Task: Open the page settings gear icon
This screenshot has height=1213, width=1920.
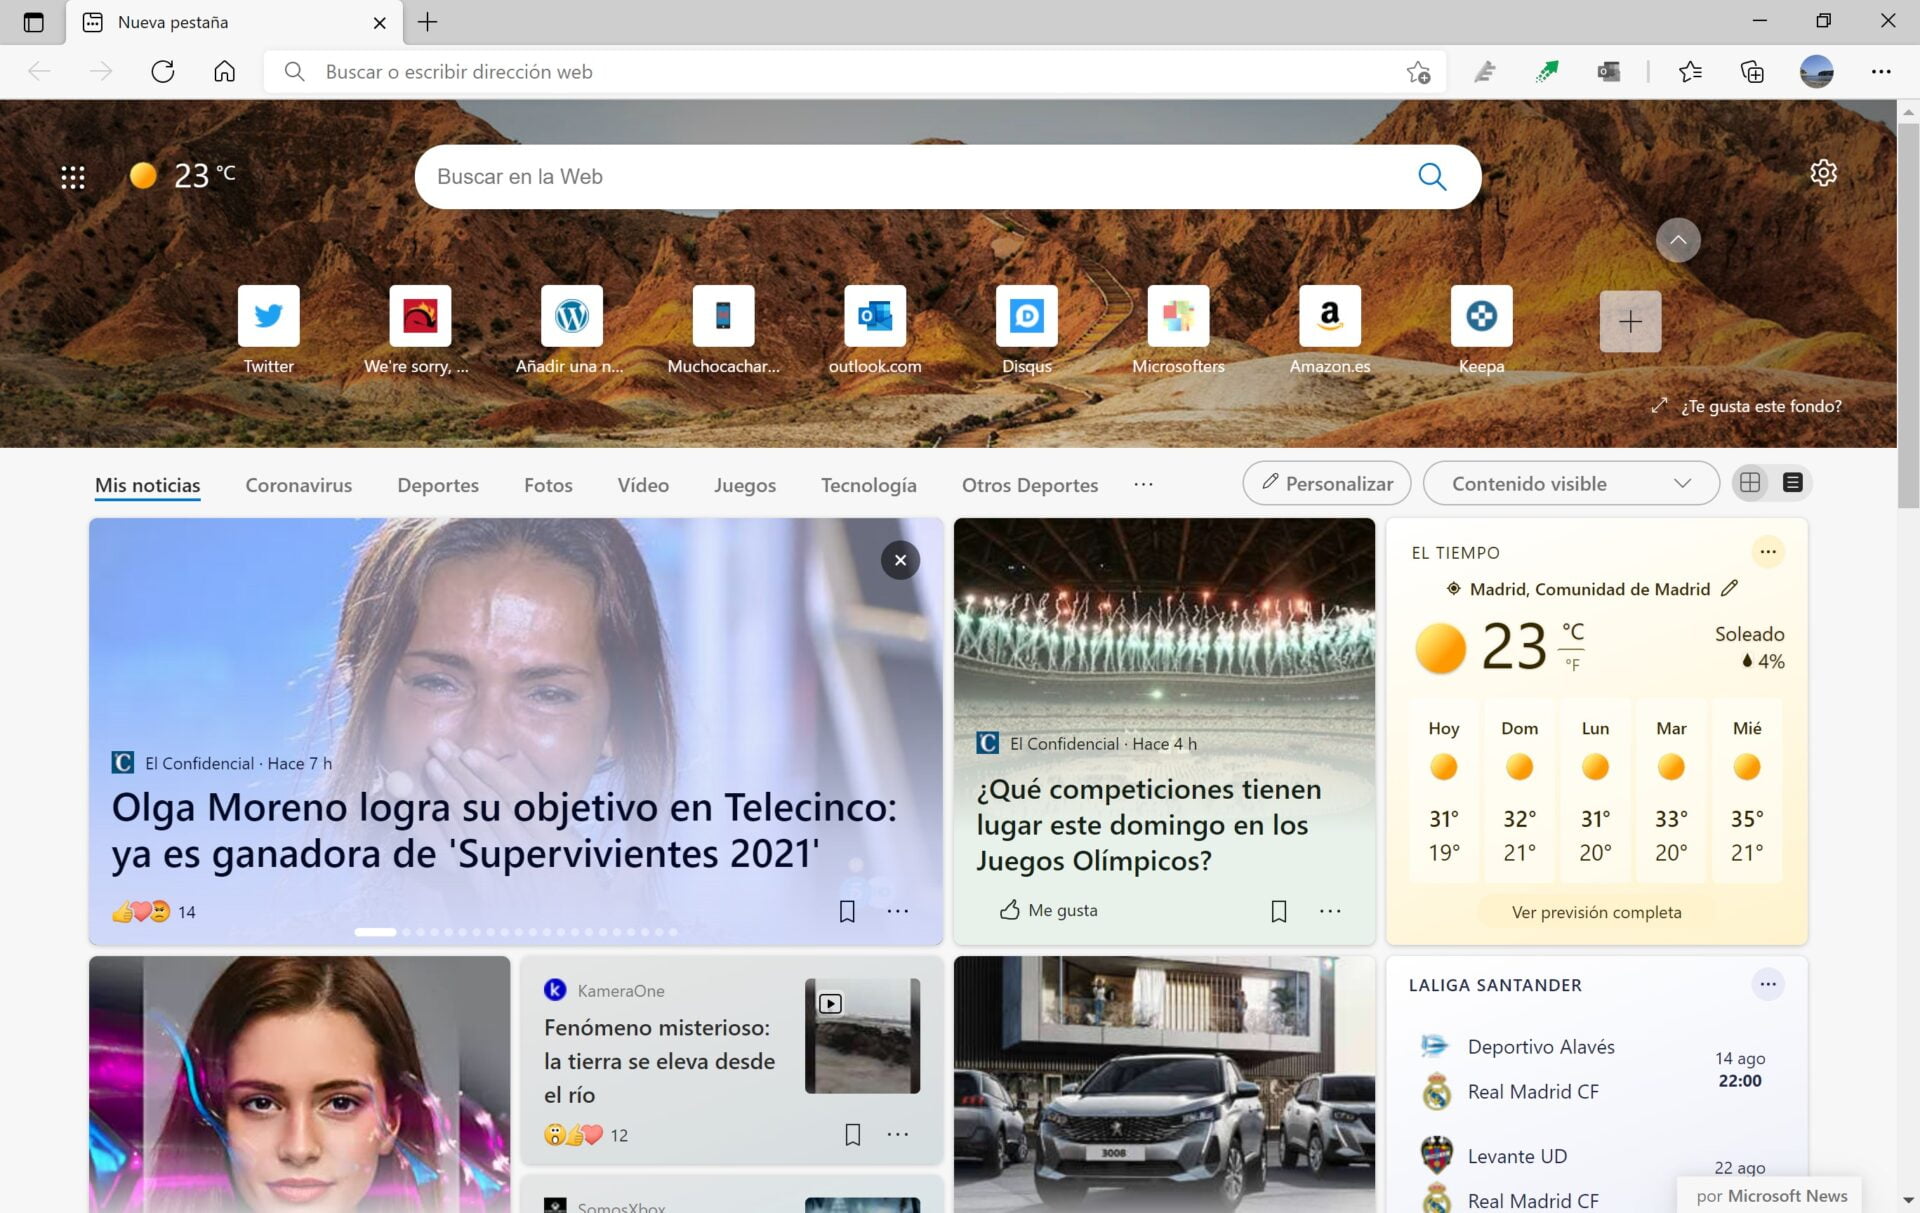Action: [x=1823, y=173]
